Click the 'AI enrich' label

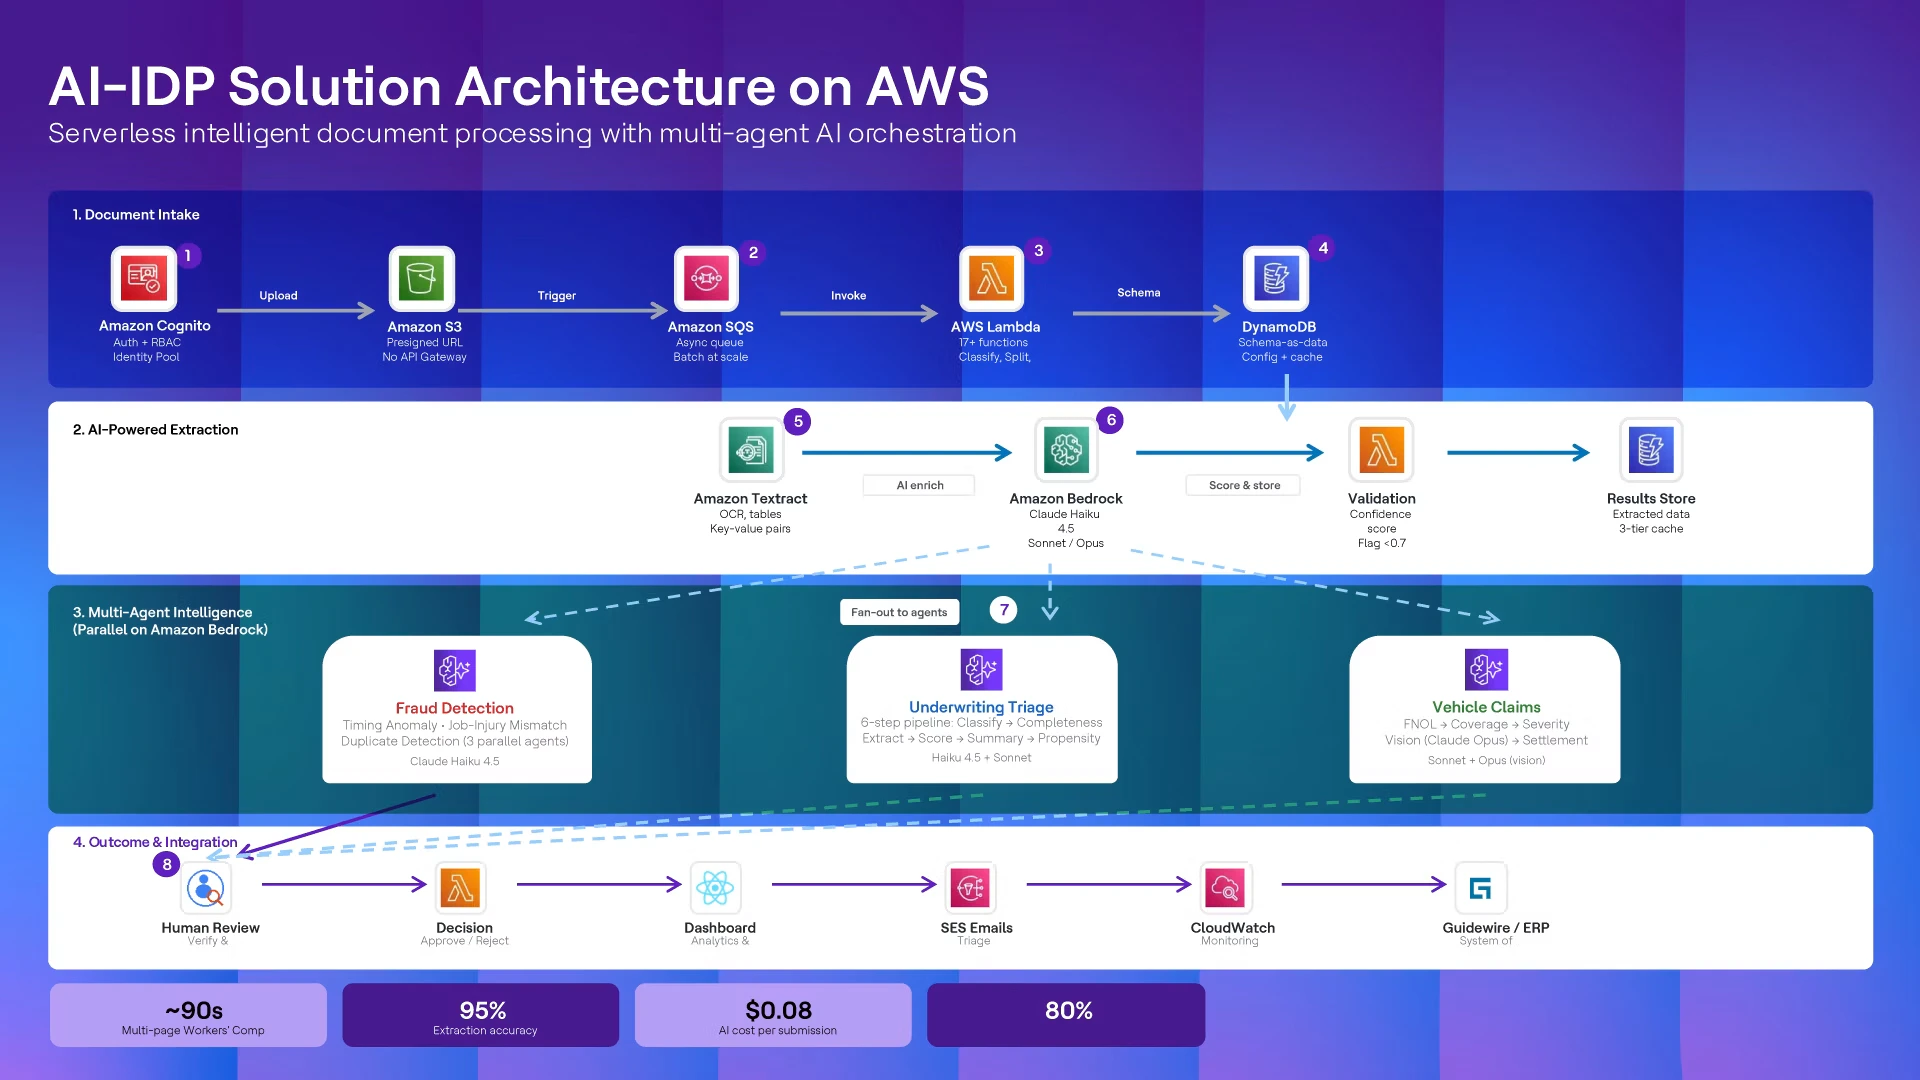pyautogui.click(x=919, y=485)
